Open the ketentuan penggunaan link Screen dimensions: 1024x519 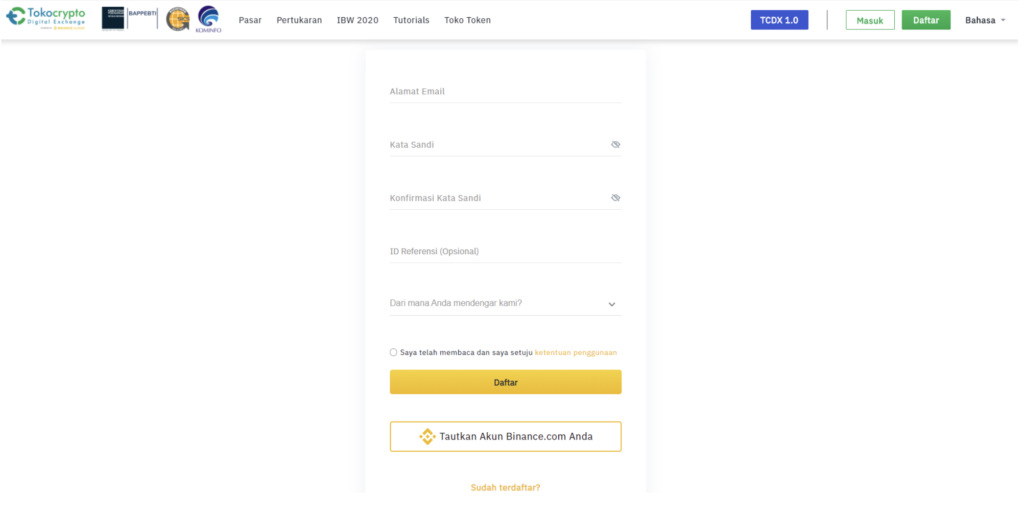pos(575,352)
